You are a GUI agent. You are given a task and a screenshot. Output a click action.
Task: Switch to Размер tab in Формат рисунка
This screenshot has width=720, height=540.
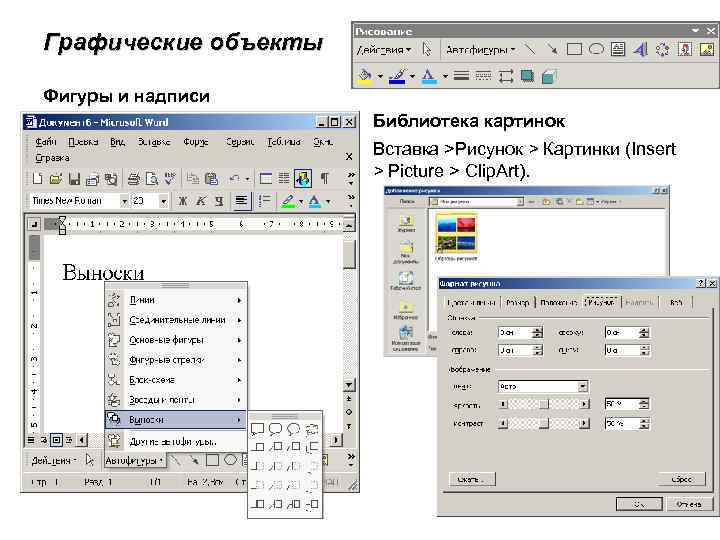pos(518,302)
